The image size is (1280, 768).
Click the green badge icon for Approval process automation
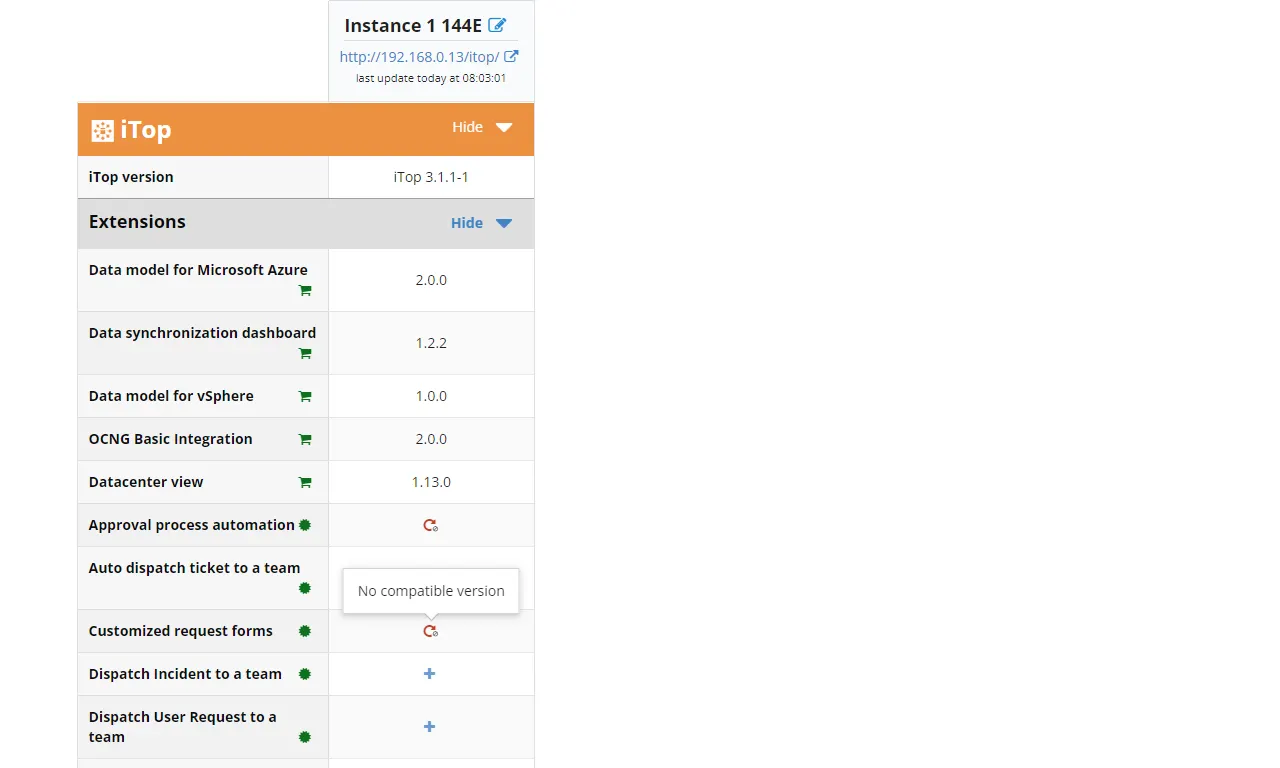click(x=305, y=525)
